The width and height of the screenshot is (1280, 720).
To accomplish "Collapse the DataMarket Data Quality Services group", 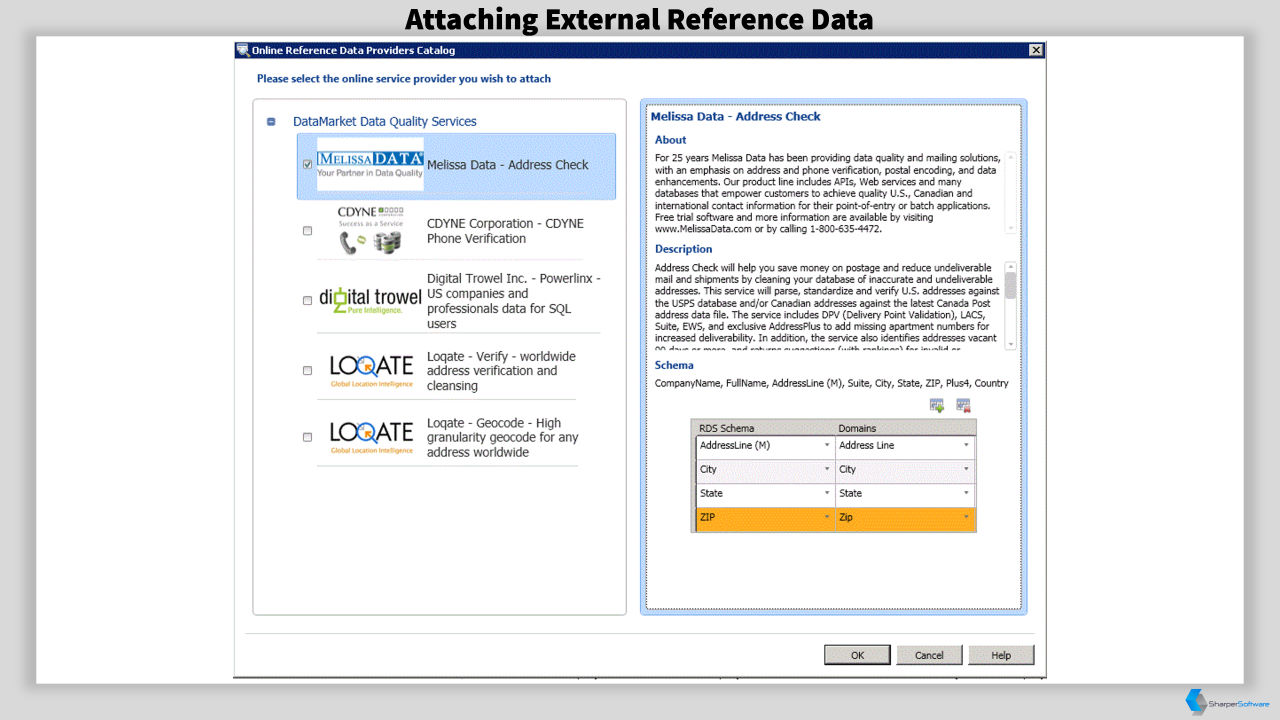I will [271, 122].
